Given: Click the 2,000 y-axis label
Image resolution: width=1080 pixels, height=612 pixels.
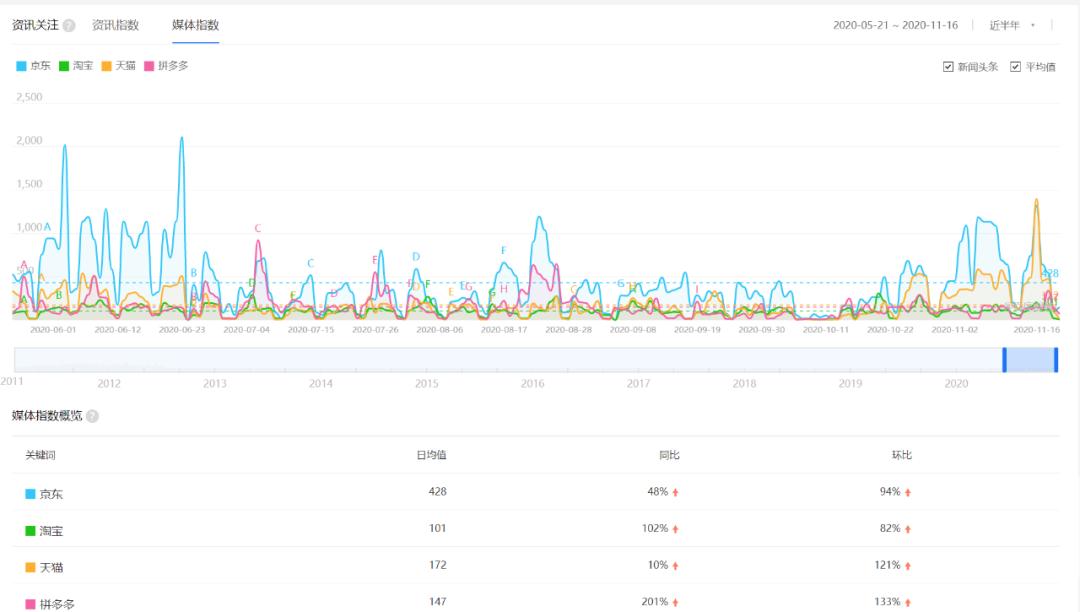Looking at the screenshot, I should click(29, 140).
